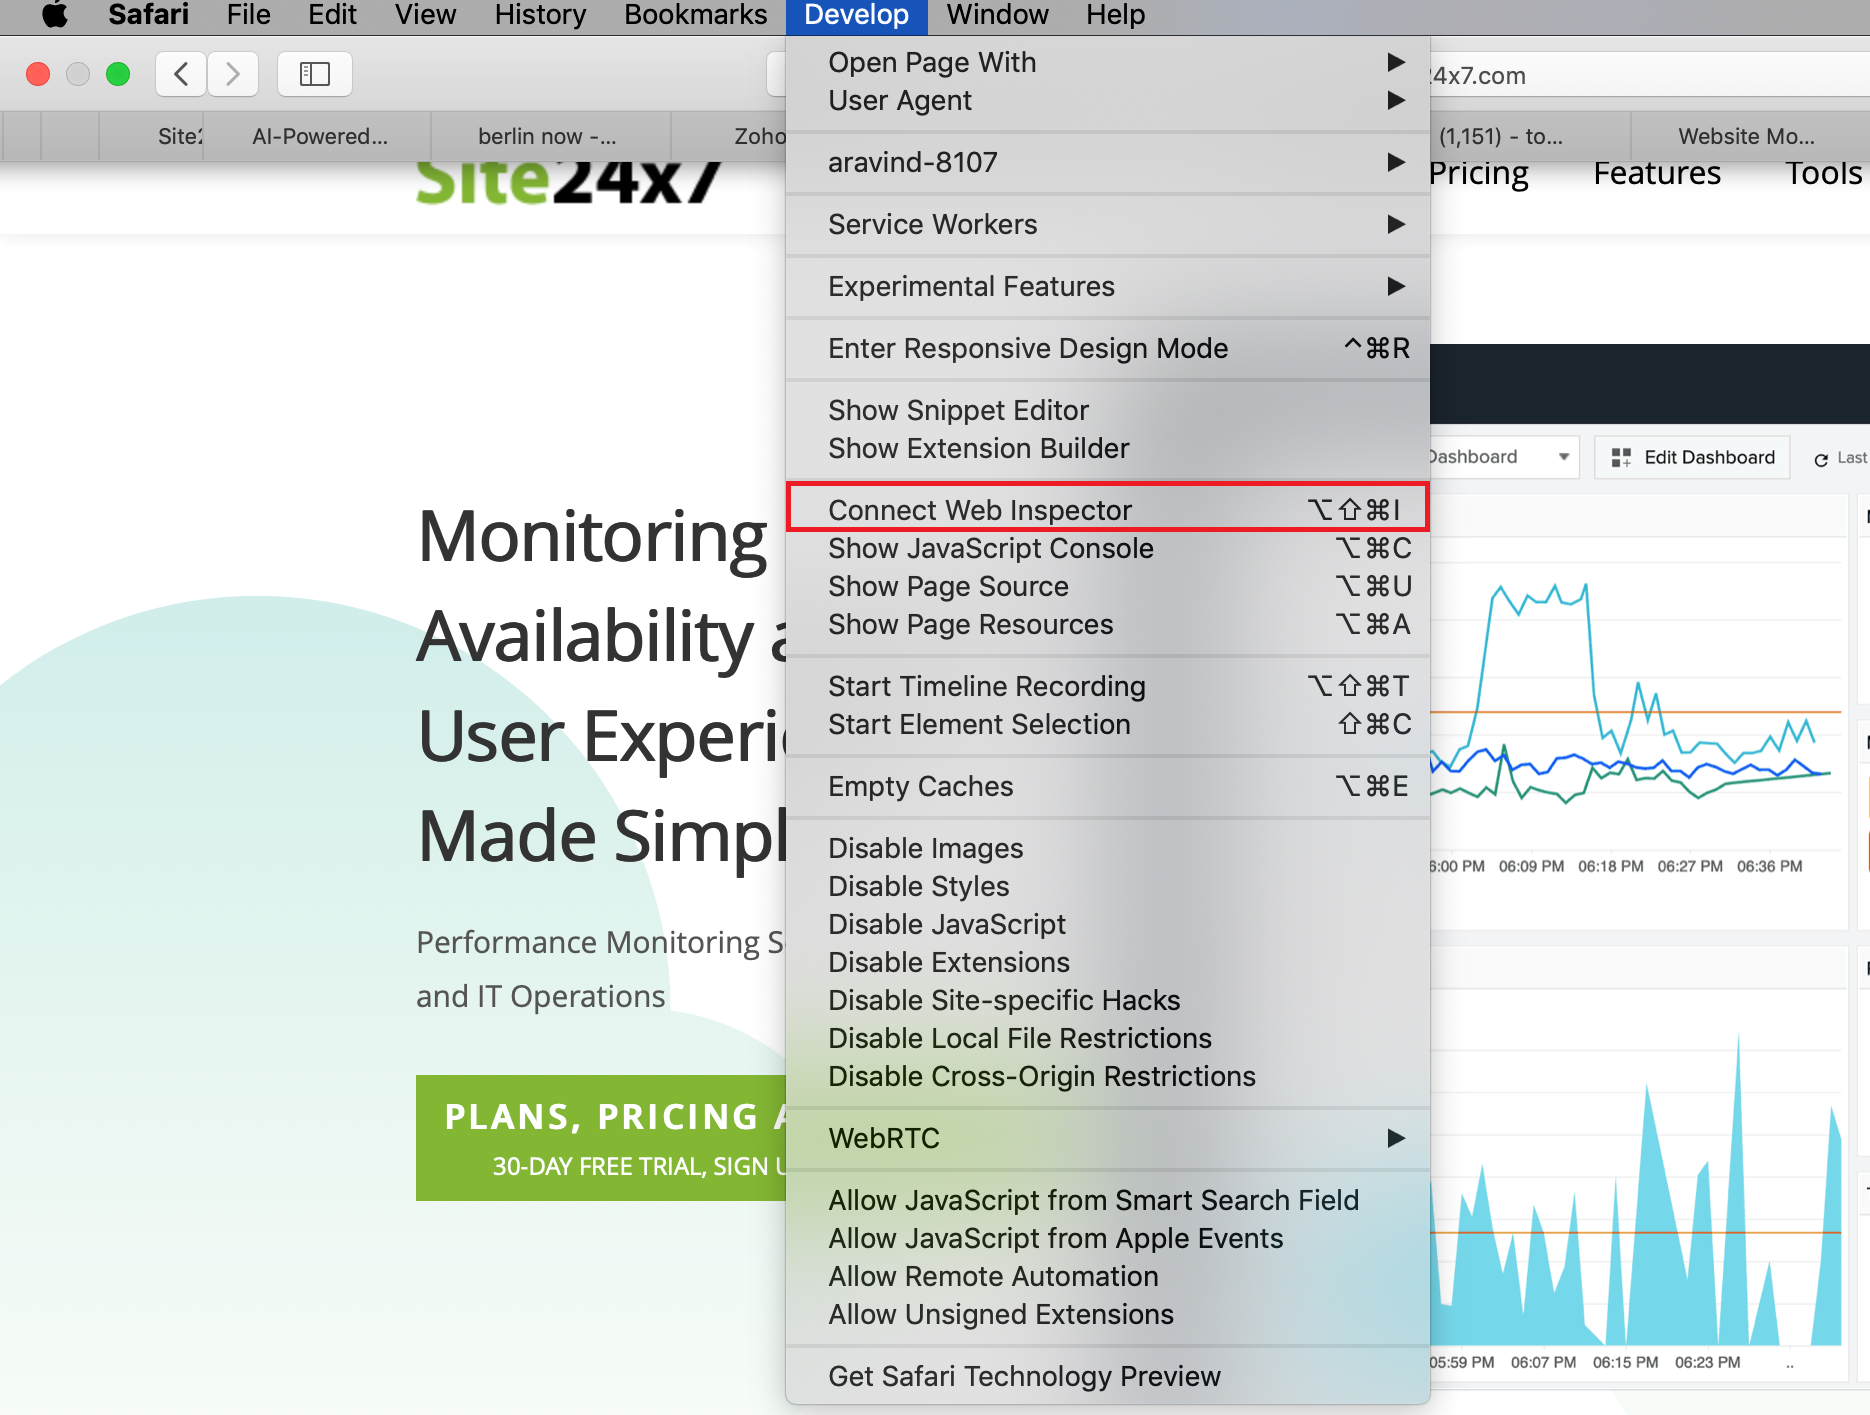
Task: Toggle Disable Images option
Action: coord(1108,848)
